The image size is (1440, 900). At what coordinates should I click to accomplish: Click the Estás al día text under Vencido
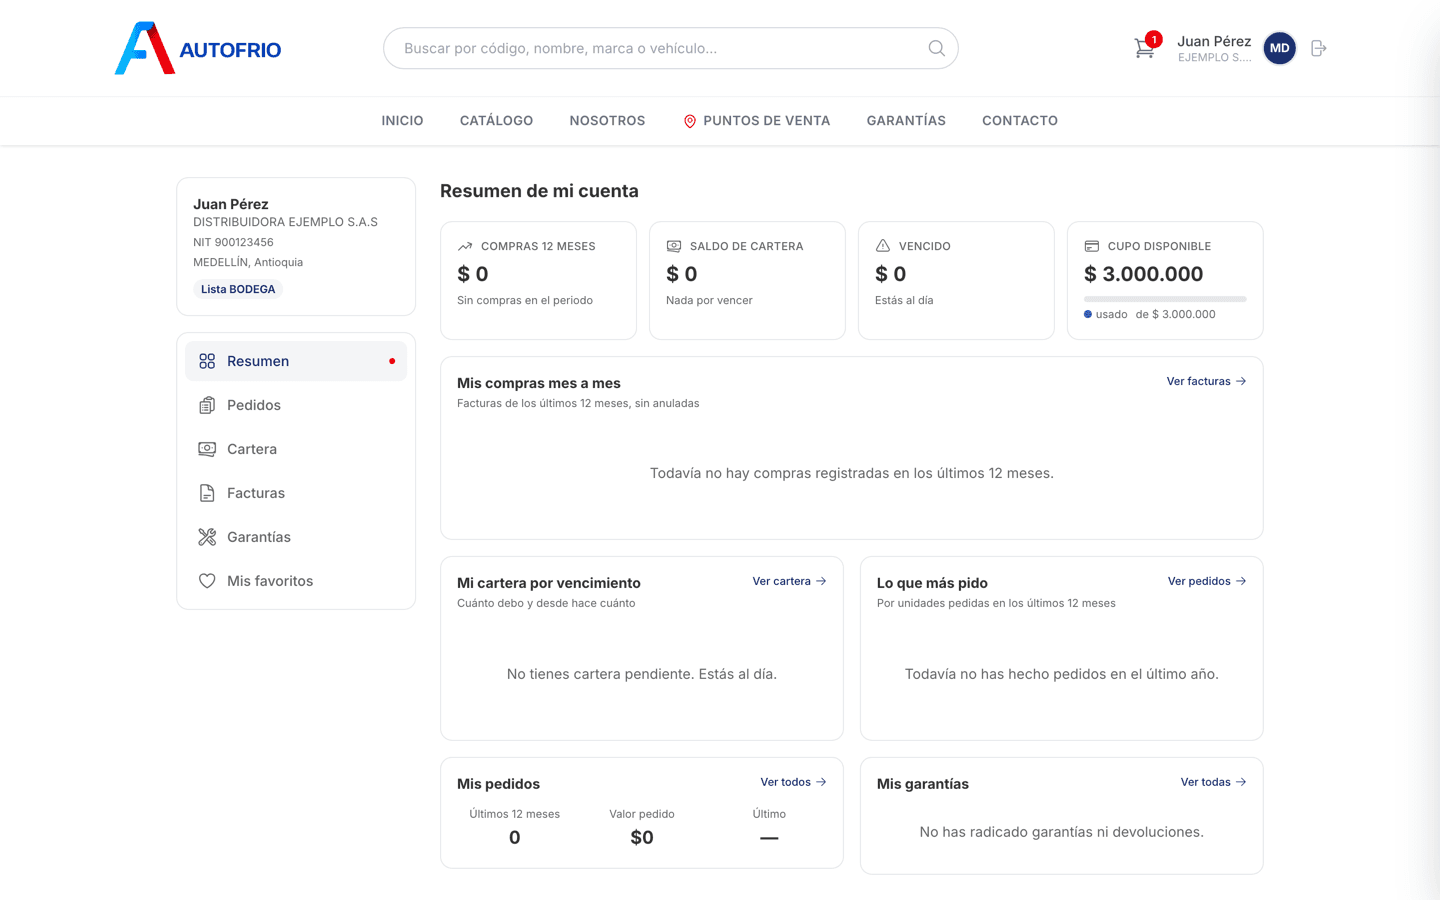click(904, 300)
